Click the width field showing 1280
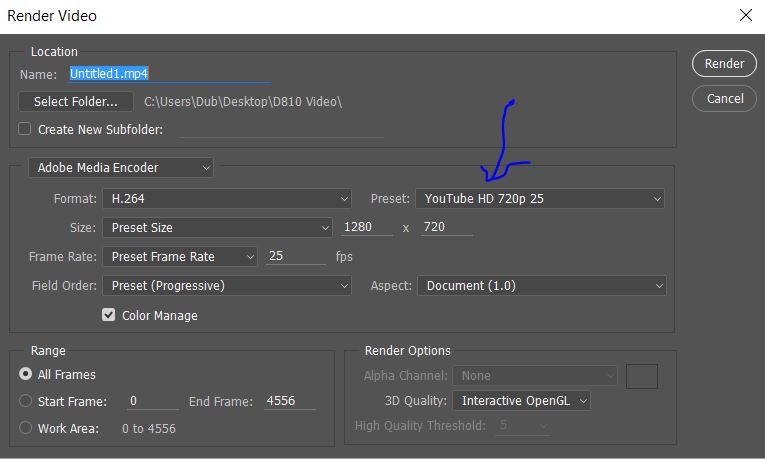The width and height of the screenshot is (765, 459). pyautogui.click(x=366, y=227)
